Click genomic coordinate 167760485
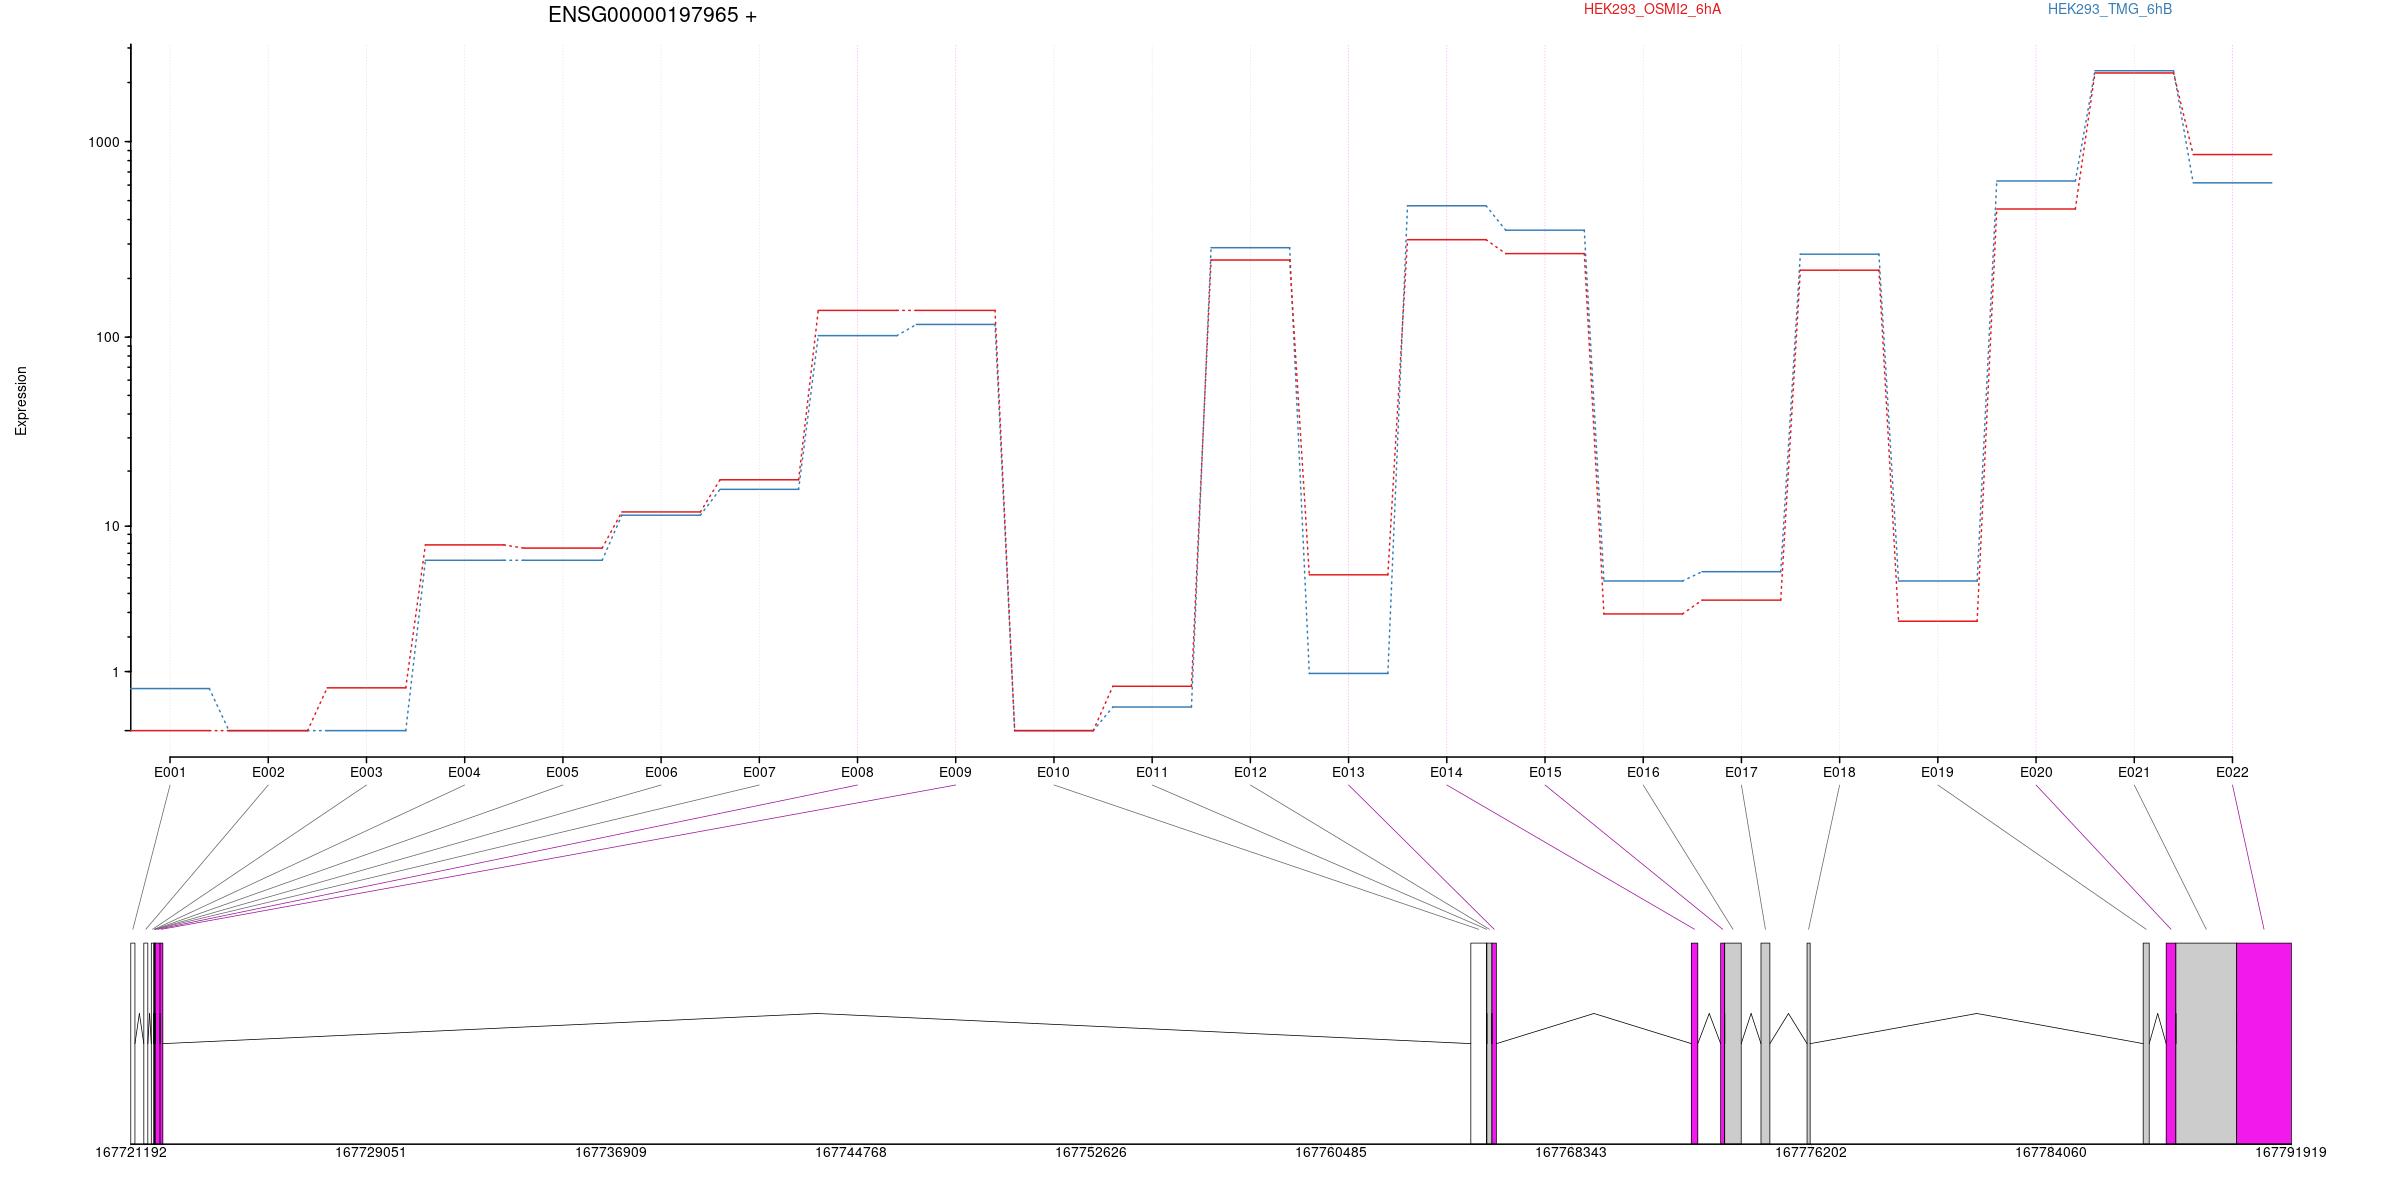The height and width of the screenshot is (1200, 2400). click(x=1331, y=1152)
